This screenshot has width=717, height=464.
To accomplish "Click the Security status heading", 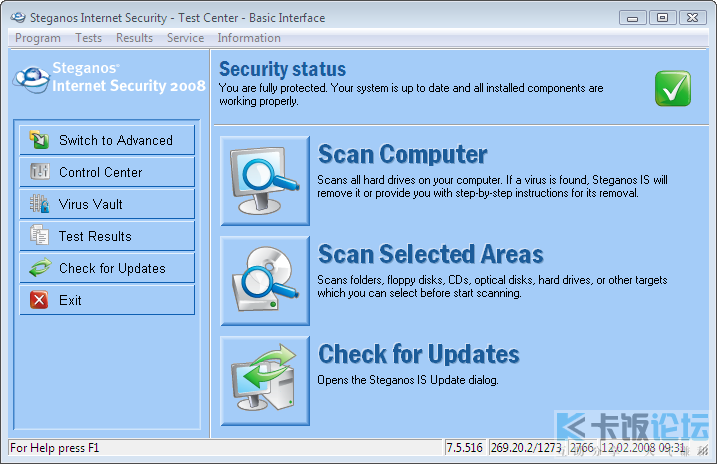I will (x=282, y=69).
